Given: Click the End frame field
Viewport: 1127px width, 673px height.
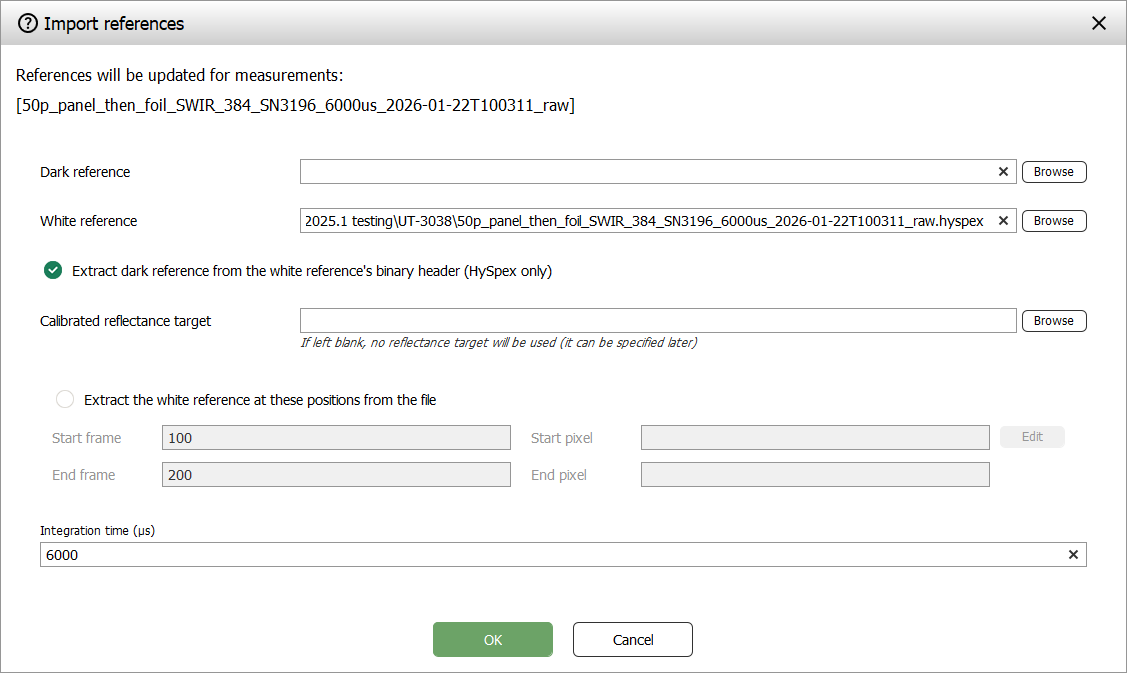Looking at the screenshot, I should (x=336, y=475).
